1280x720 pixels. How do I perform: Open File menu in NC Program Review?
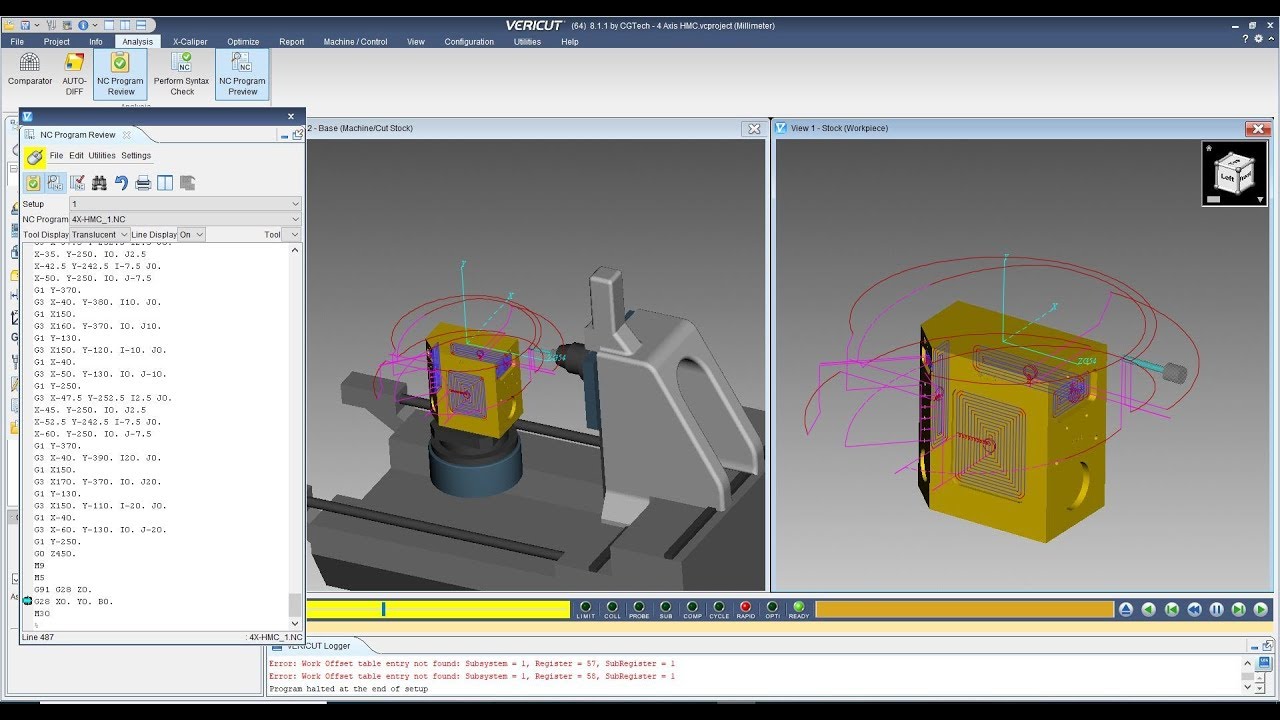click(x=56, y=156)
